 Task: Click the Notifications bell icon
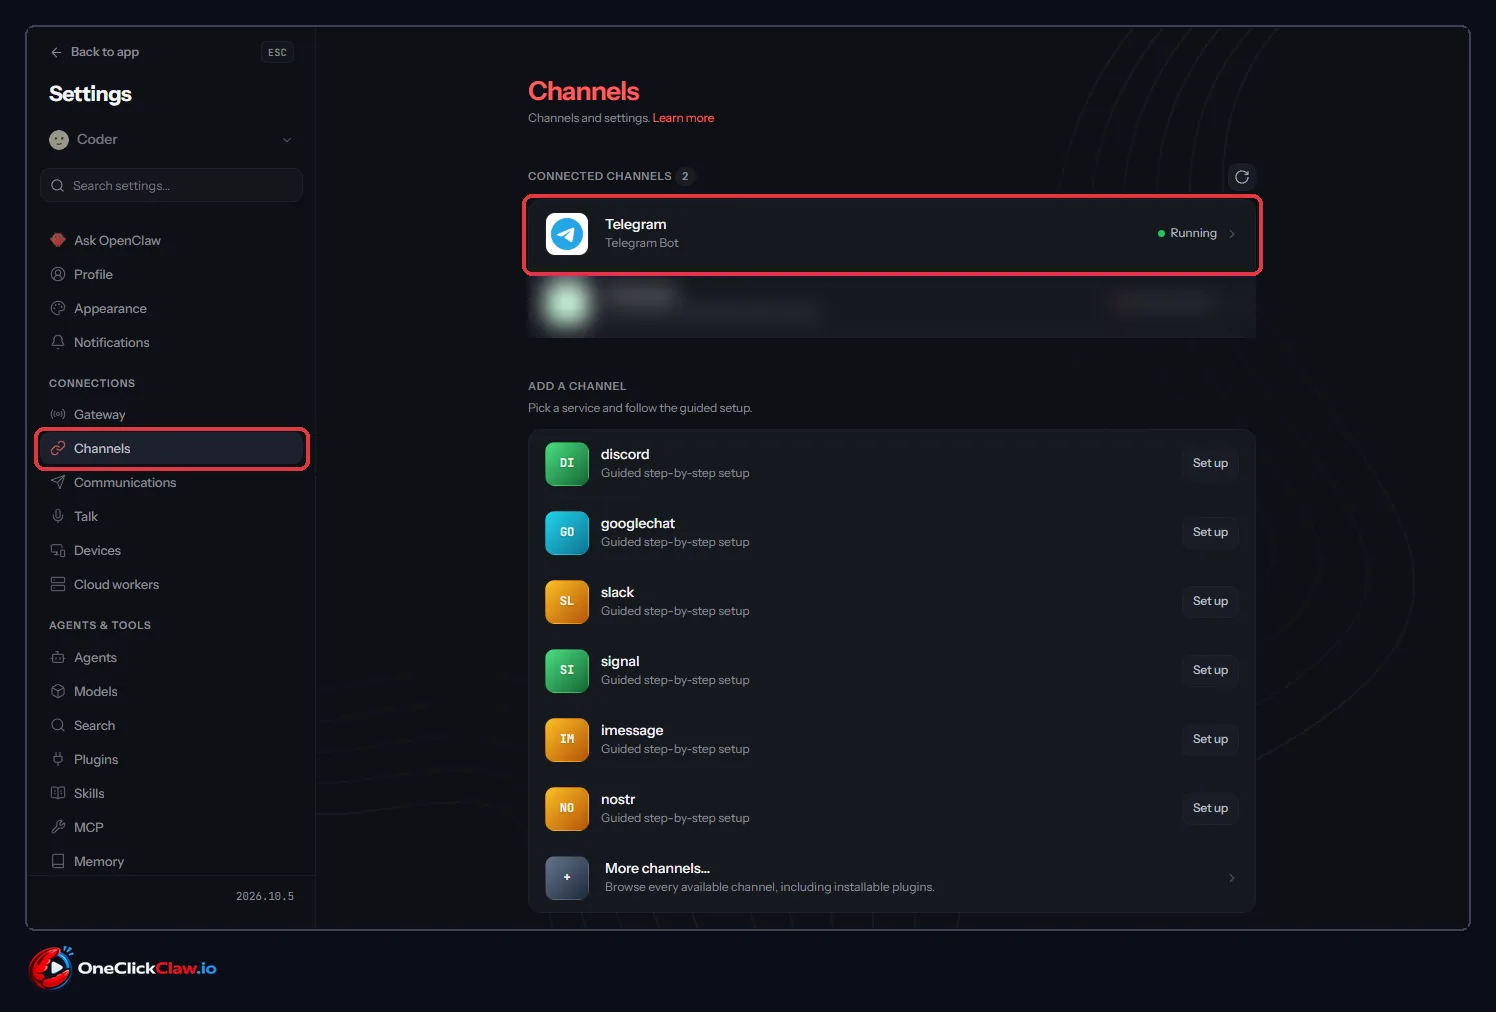pos(58,342)
